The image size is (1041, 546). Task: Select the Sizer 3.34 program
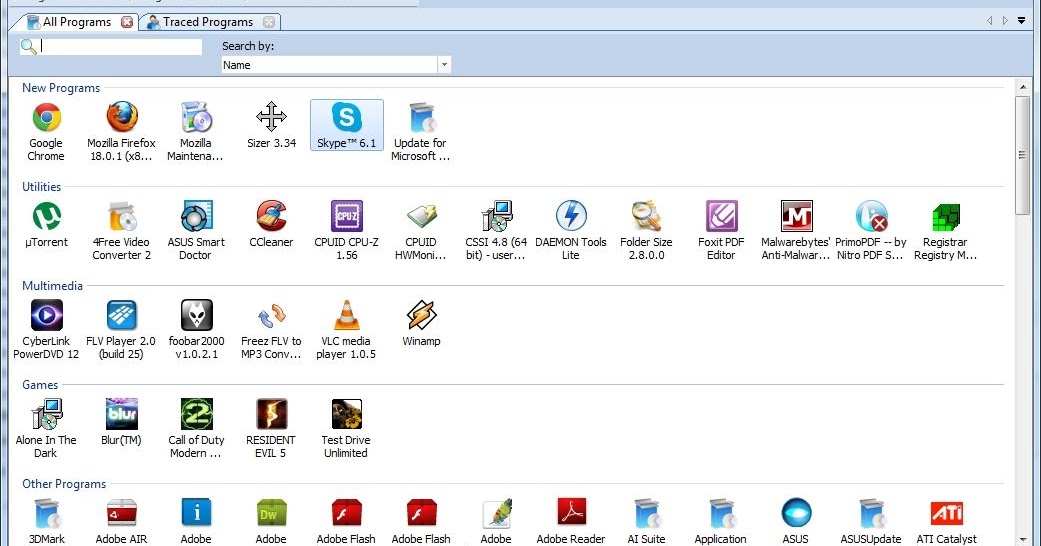tap(272, 118)
